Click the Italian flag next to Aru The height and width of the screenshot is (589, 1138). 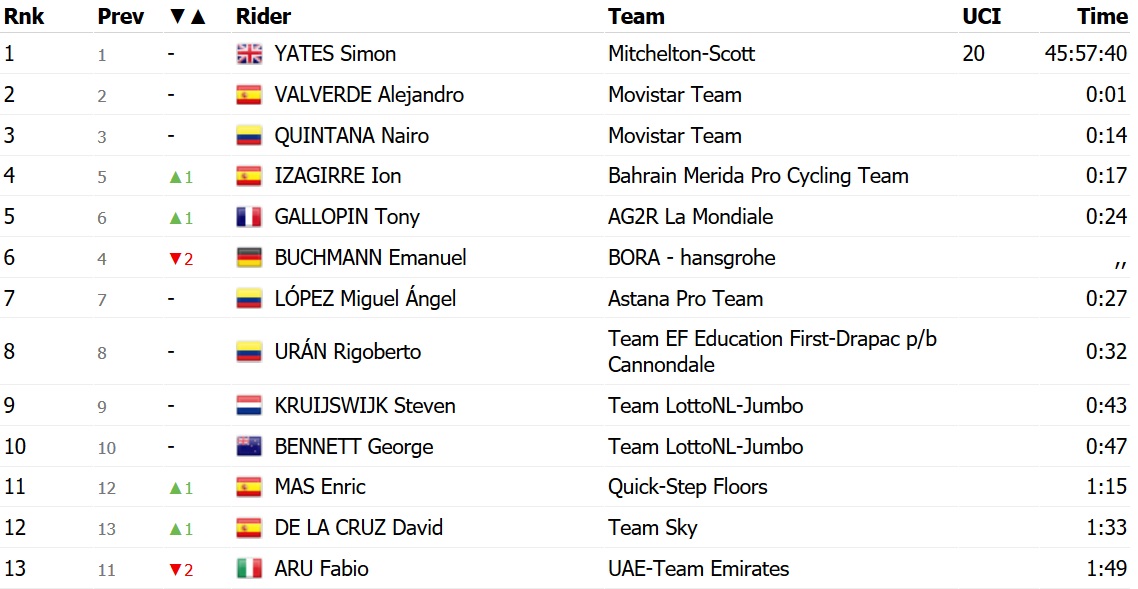(x=249, y=569)
